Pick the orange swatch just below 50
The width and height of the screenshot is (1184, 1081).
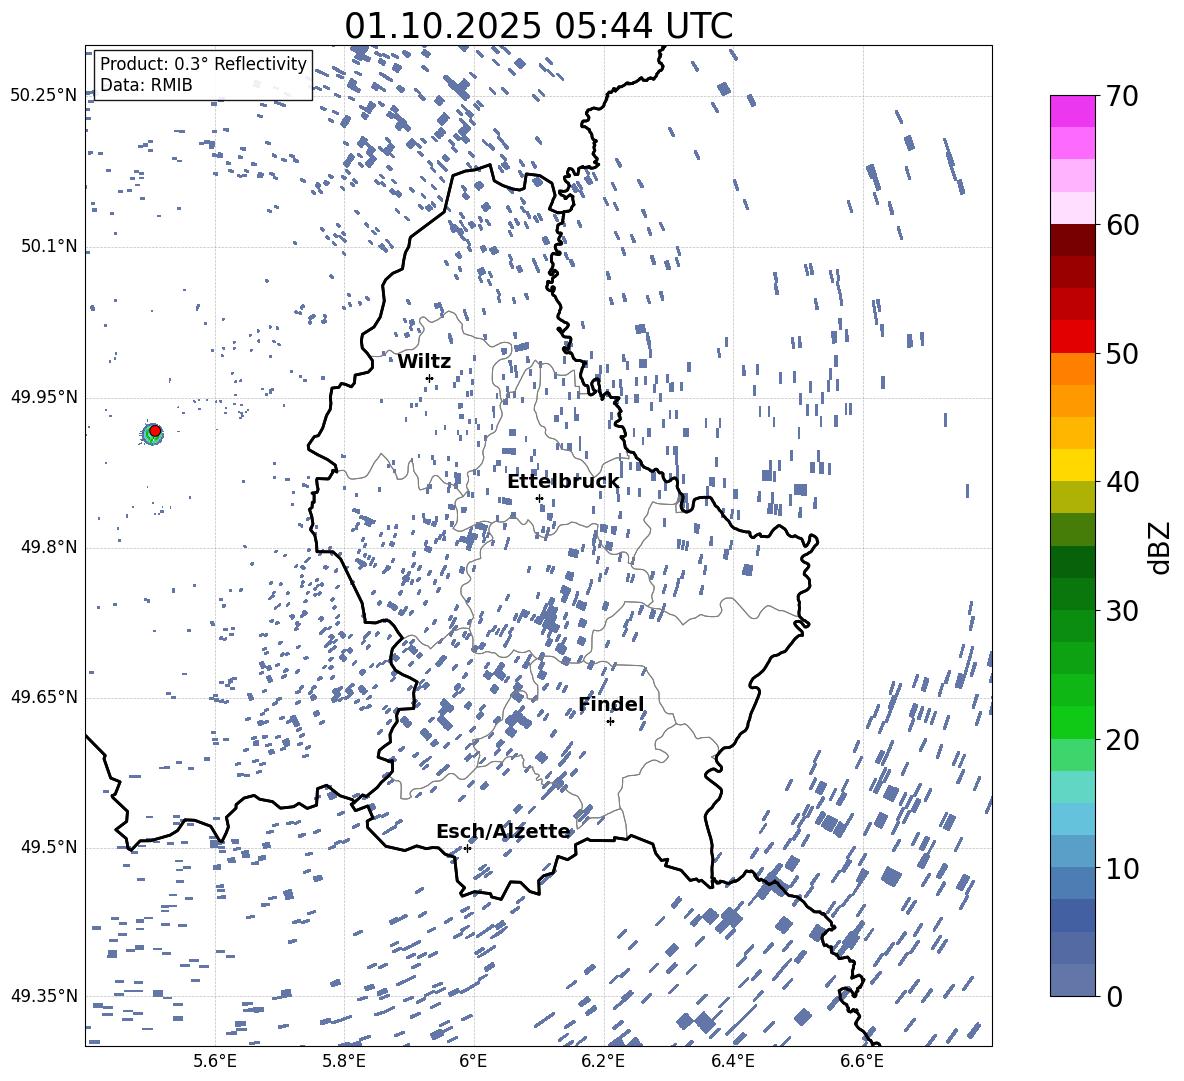pyautogui.click(x=1072, y=369)
